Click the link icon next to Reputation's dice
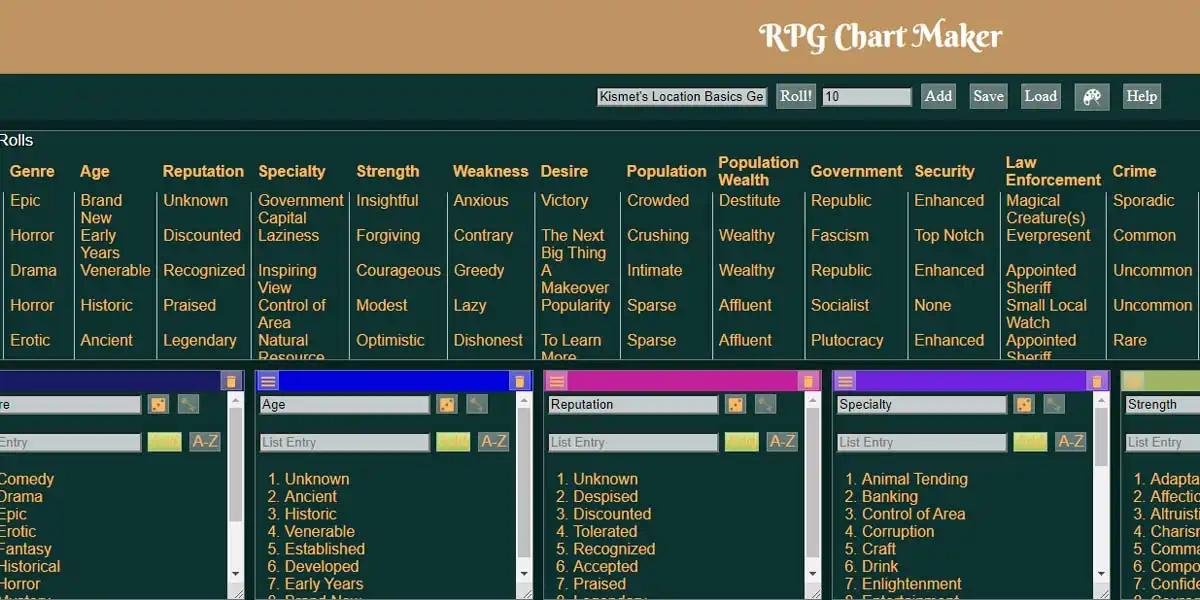 point(765,405)
